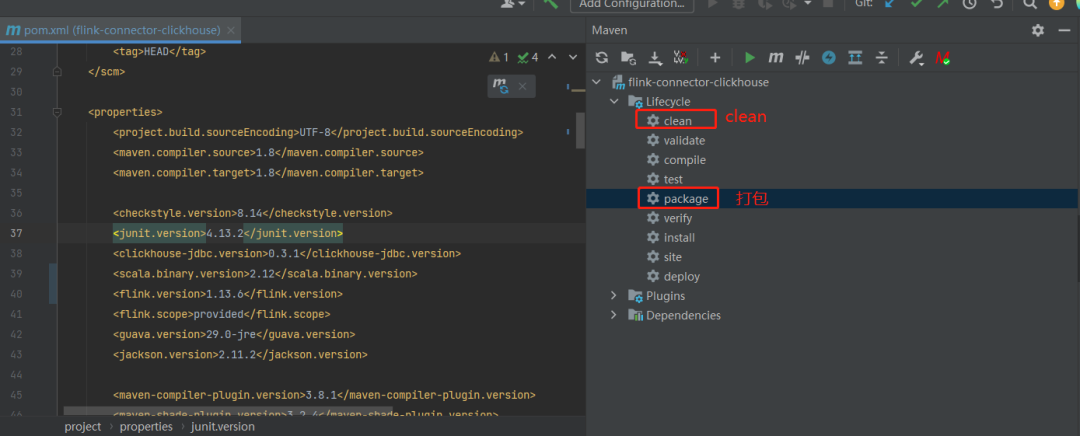Viewport: 1080px width, 436px height.
Task: Click floating load Maven changes icon
Action: (500, 86)
